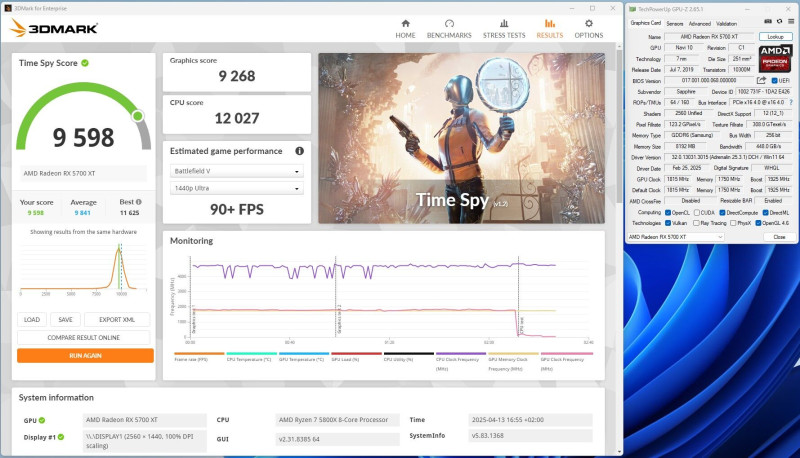Click the Lookup button in GPU-Z
Viewport: 800px width, 458px height.
coord(776,37)
